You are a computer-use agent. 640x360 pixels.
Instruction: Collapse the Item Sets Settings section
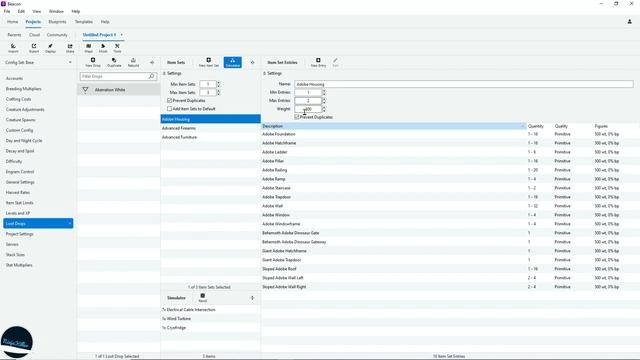pyautogui.click(x=164, y=73)
